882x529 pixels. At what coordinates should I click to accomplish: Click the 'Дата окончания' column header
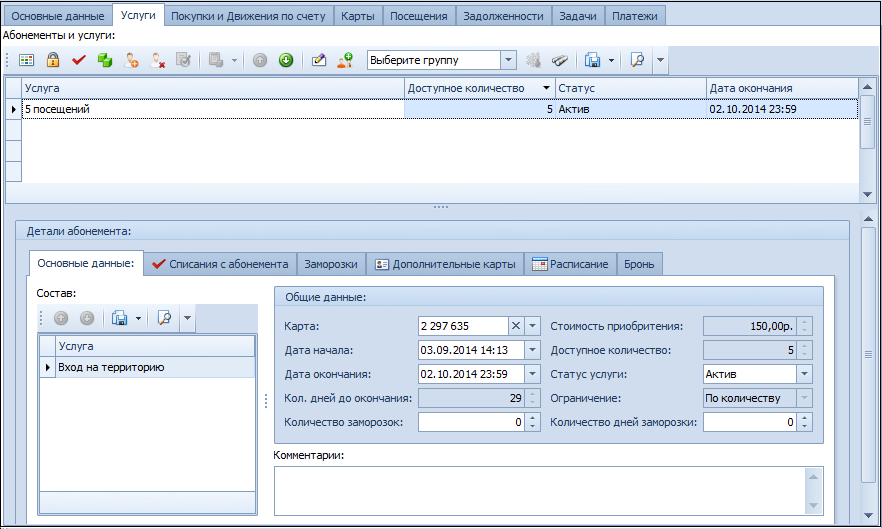[782, 88]
